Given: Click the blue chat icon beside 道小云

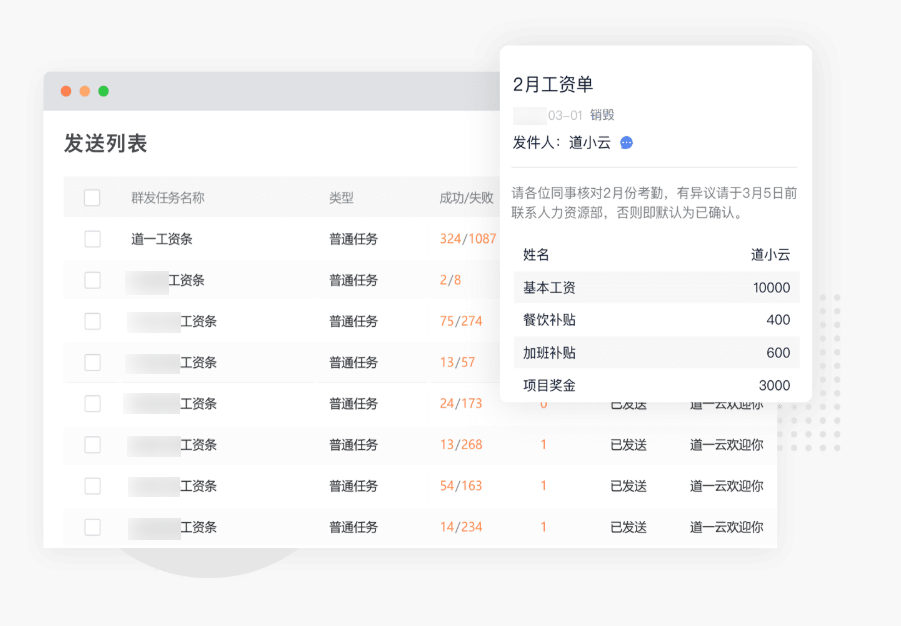Looking at the screenshot, I should [x=626, y=143].
